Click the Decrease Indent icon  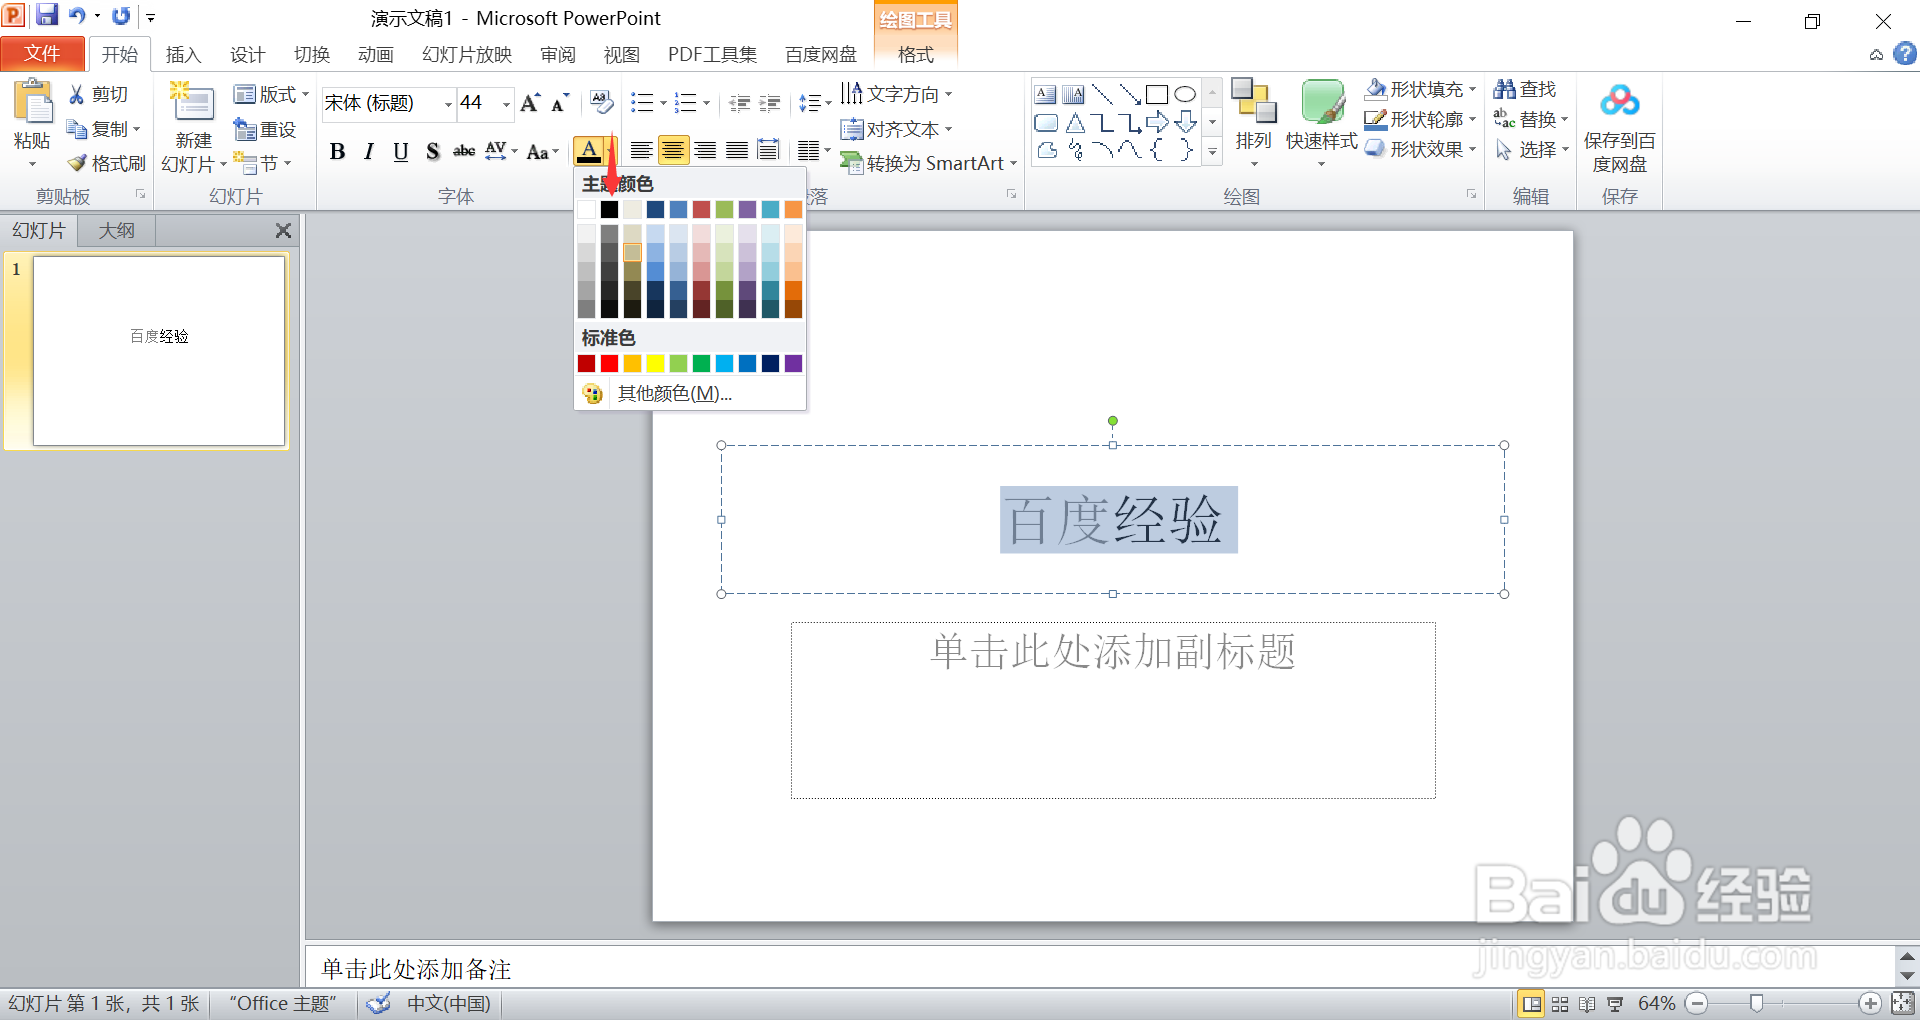point(740,103)
